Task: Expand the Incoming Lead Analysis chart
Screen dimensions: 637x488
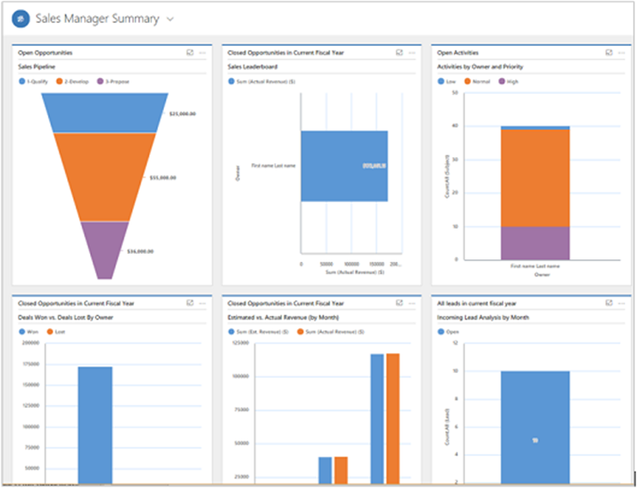Action: click(x=609, y=303)
